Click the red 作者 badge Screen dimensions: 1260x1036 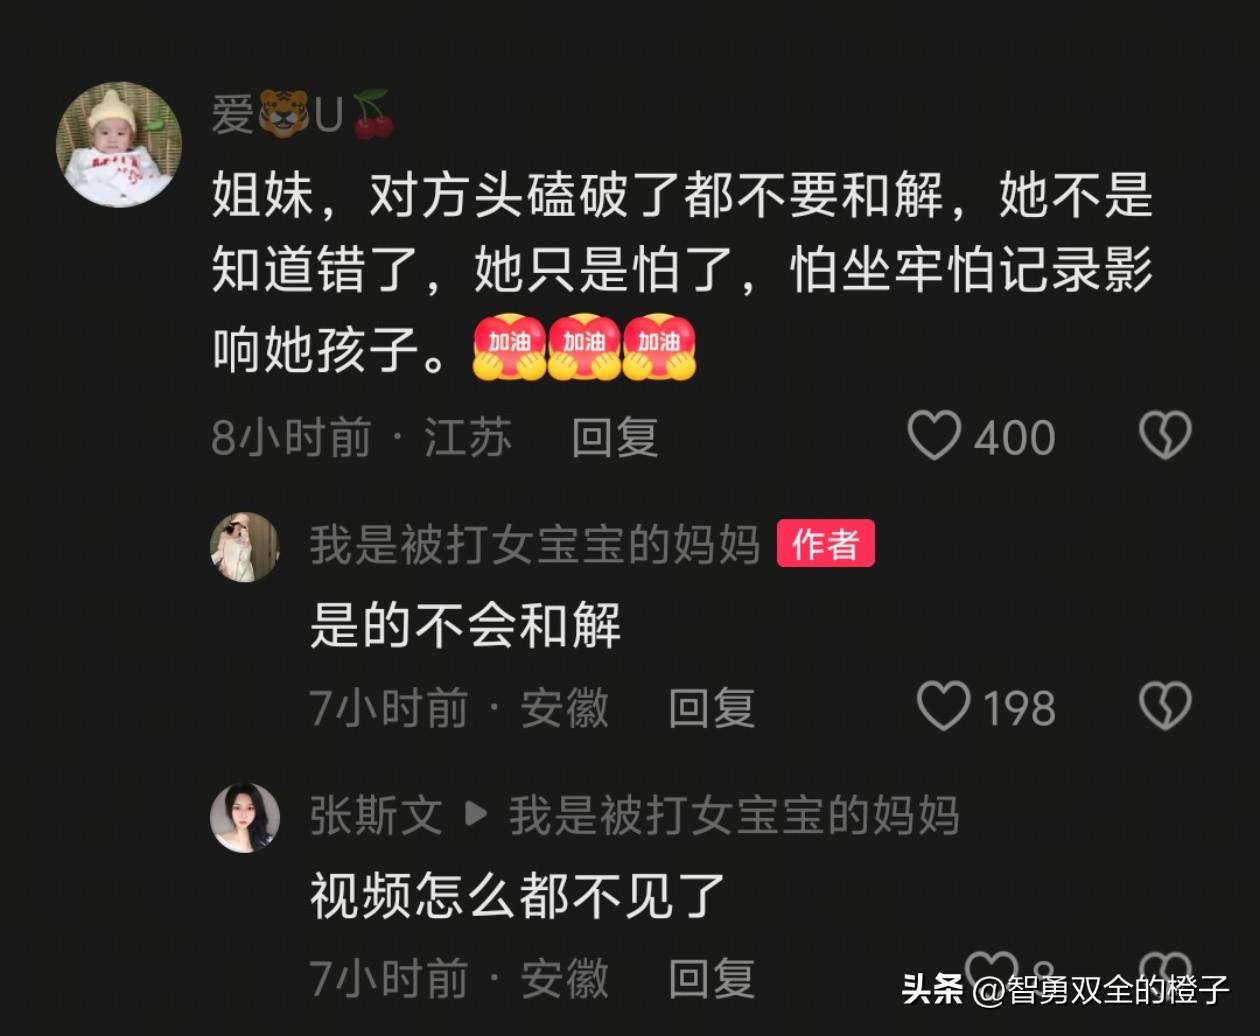(826, 544)
